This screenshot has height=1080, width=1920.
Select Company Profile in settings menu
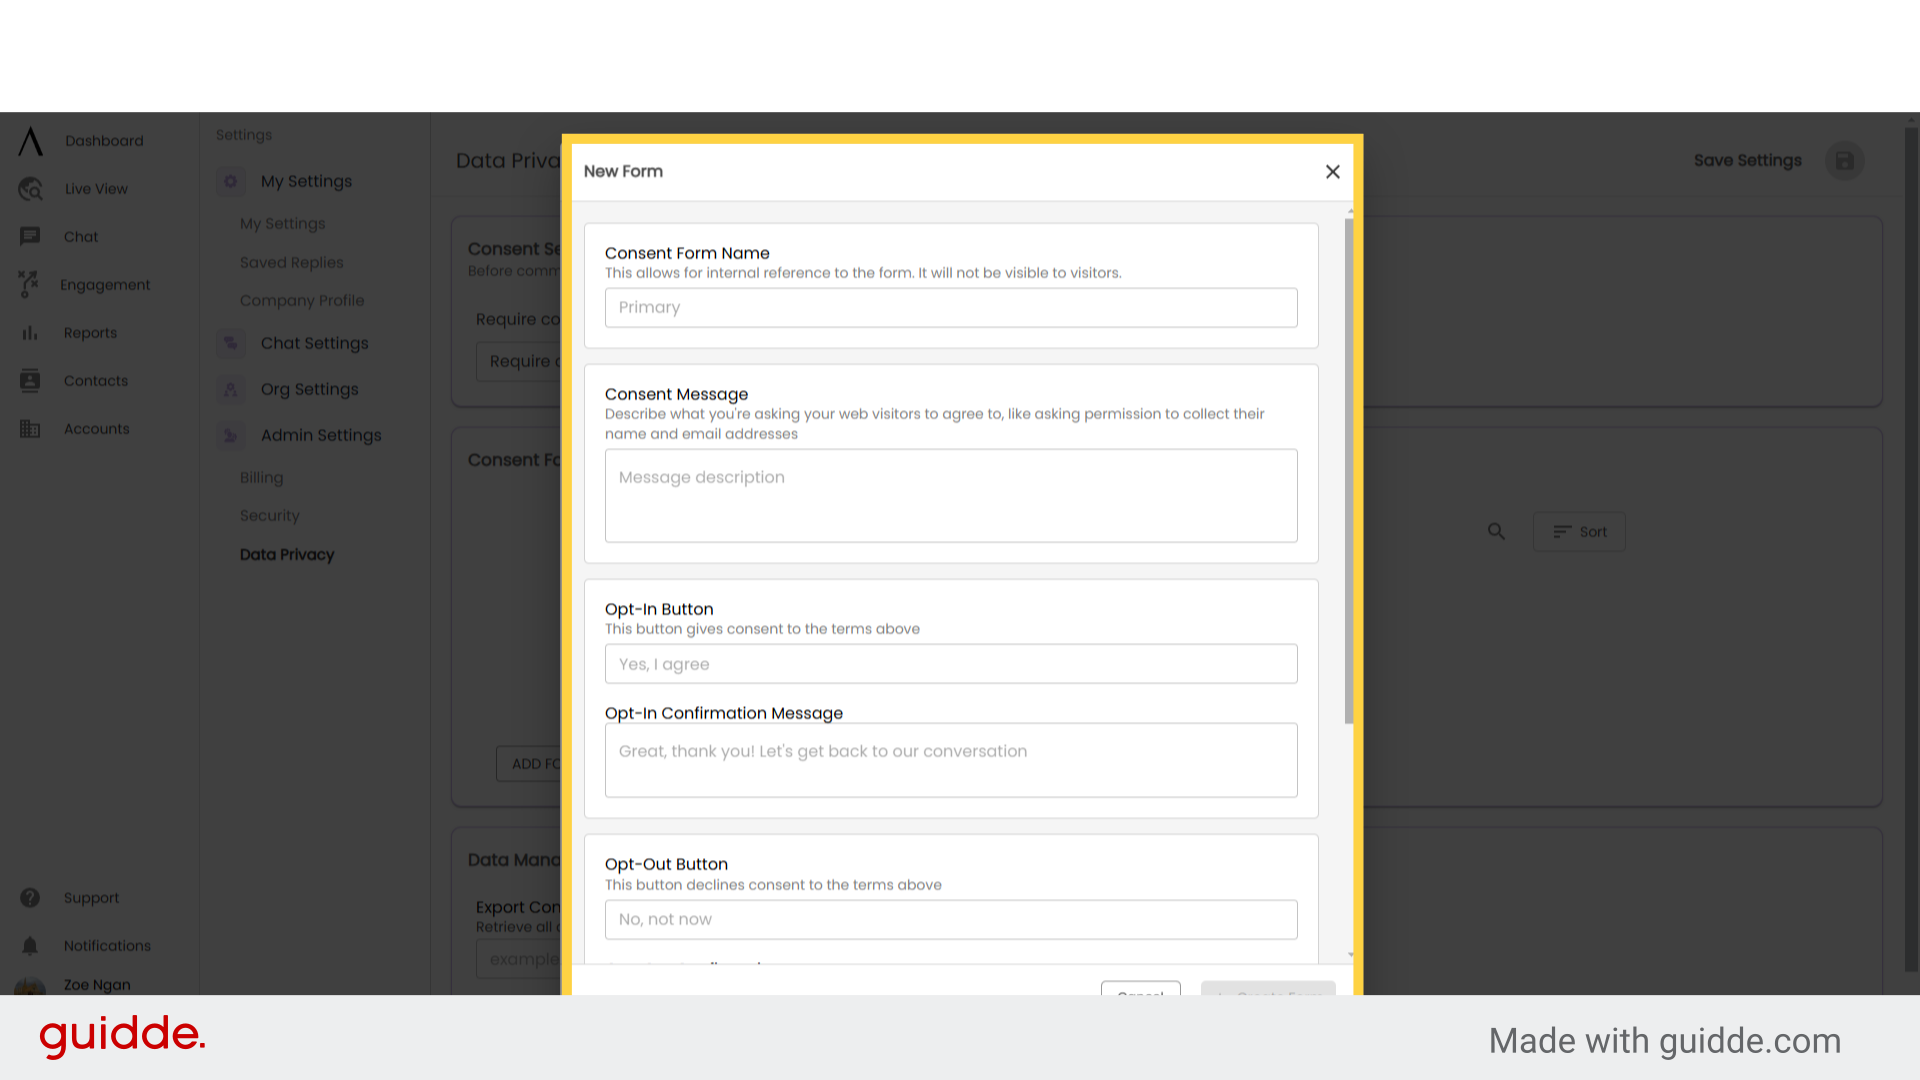pos(302,301)
